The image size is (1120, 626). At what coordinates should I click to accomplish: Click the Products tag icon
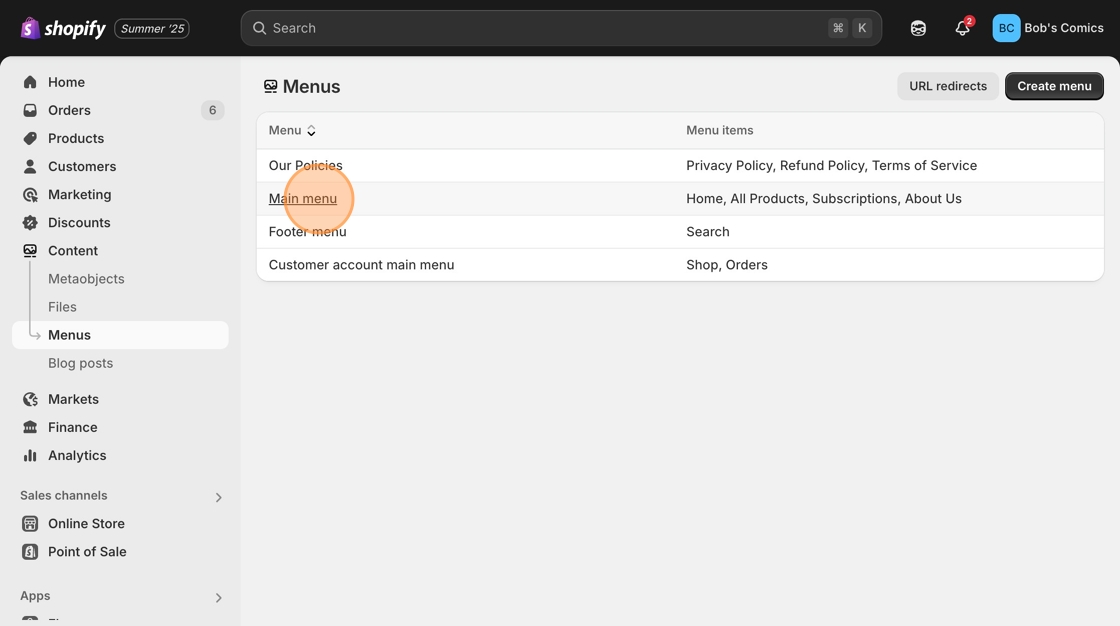pos(30,138)
